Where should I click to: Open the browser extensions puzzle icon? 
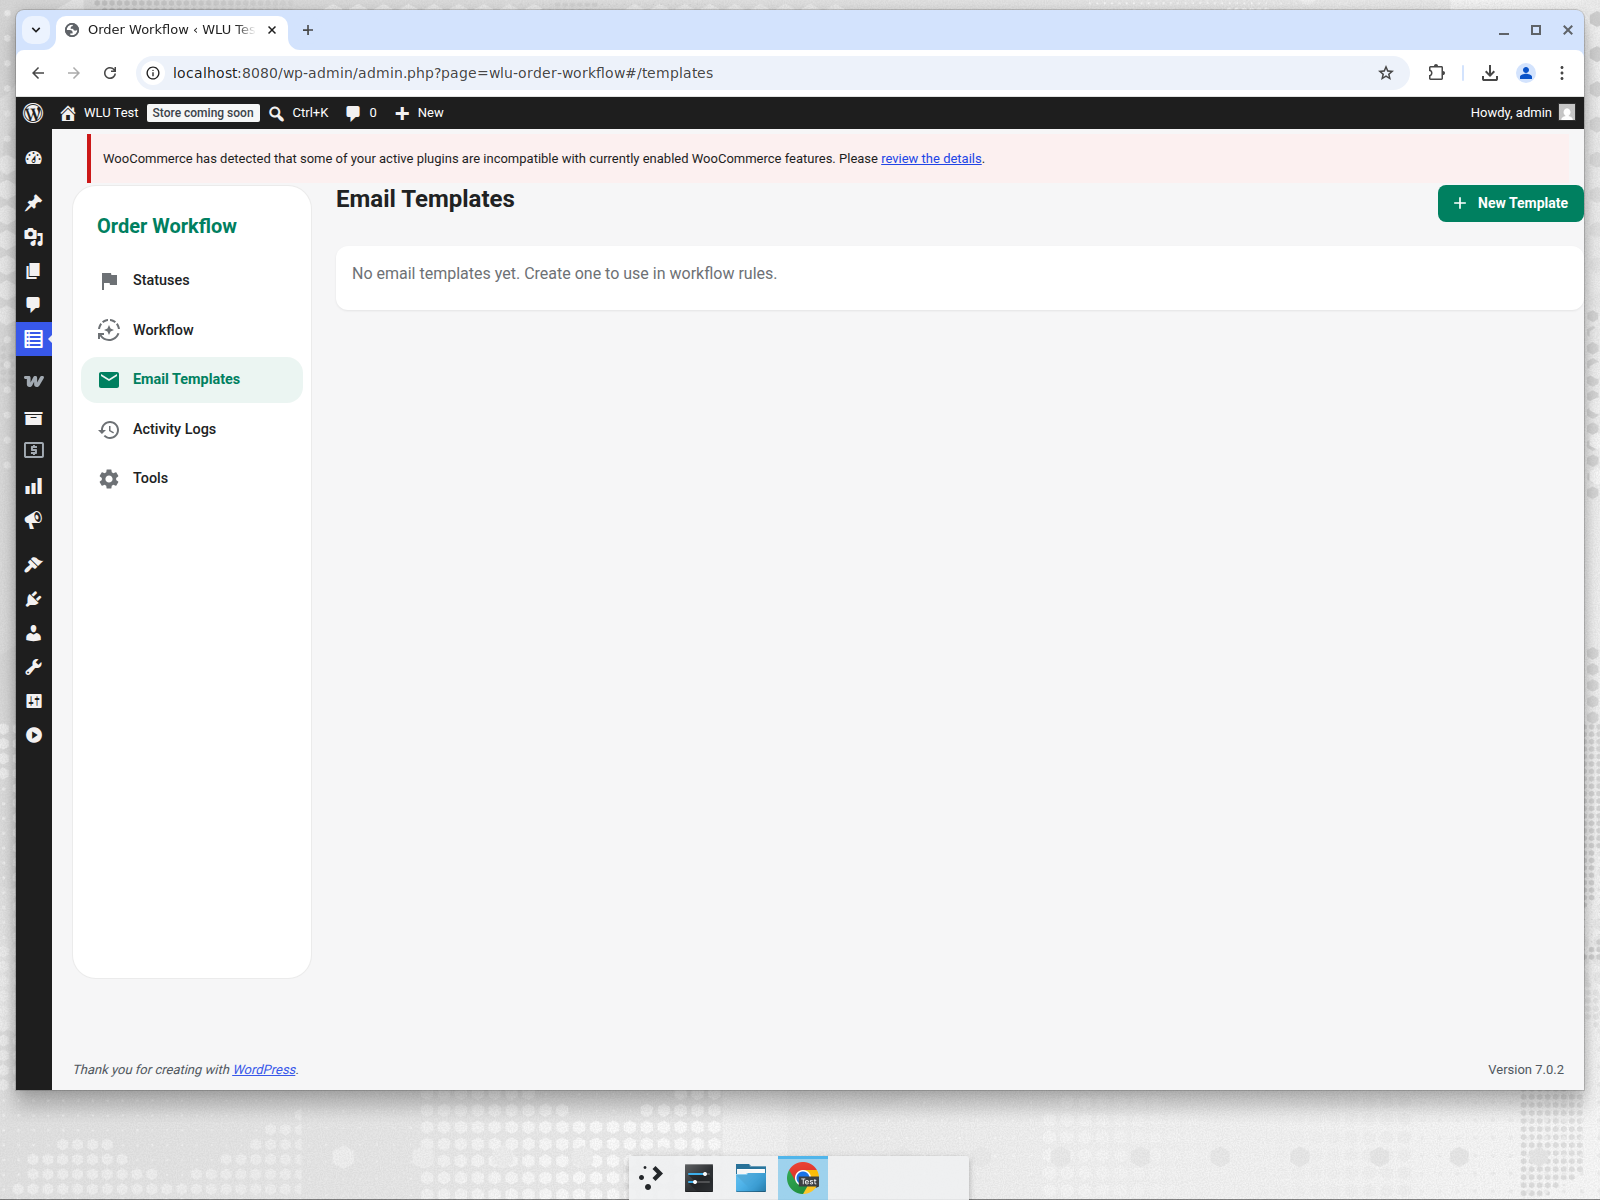pyautogui.click(x=1437, y=73)
